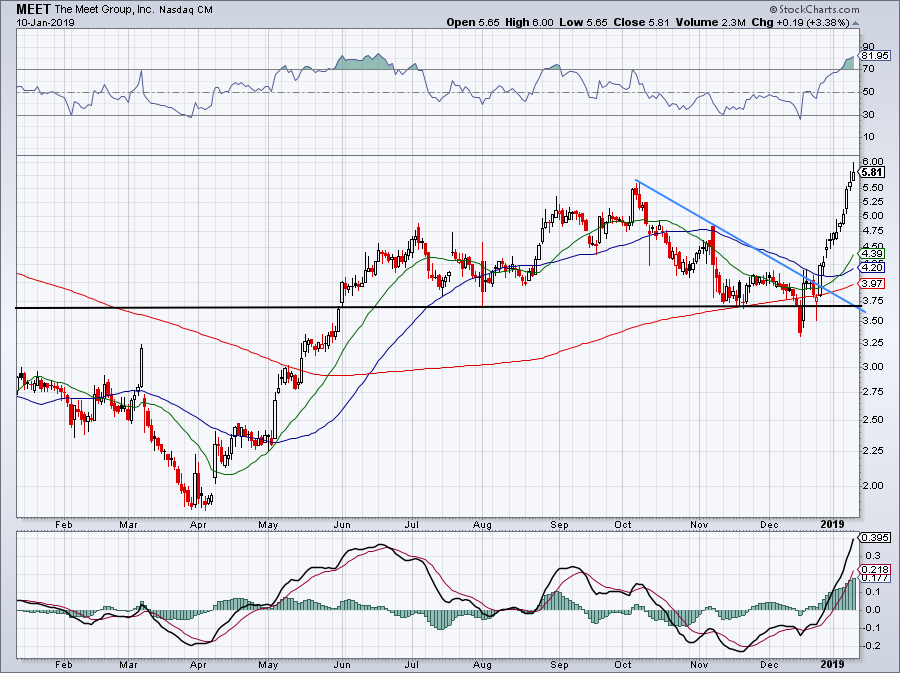Click the MACD histogram tag 0.177
Screen dimensions: 900x673
click(x=875, y=578)
